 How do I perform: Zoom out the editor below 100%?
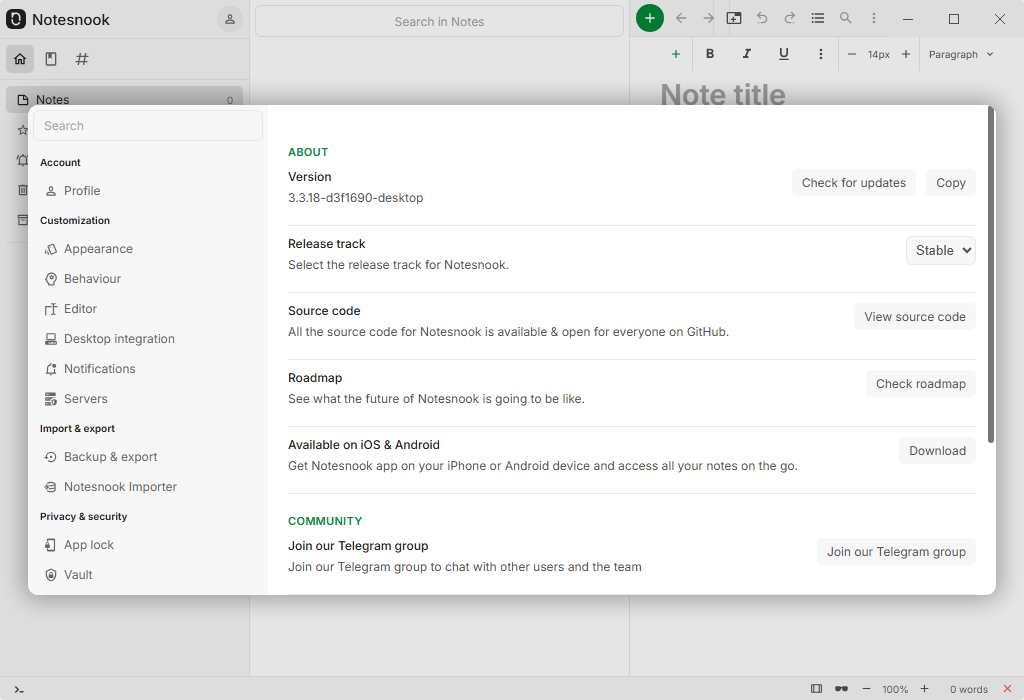pos(866,689)
